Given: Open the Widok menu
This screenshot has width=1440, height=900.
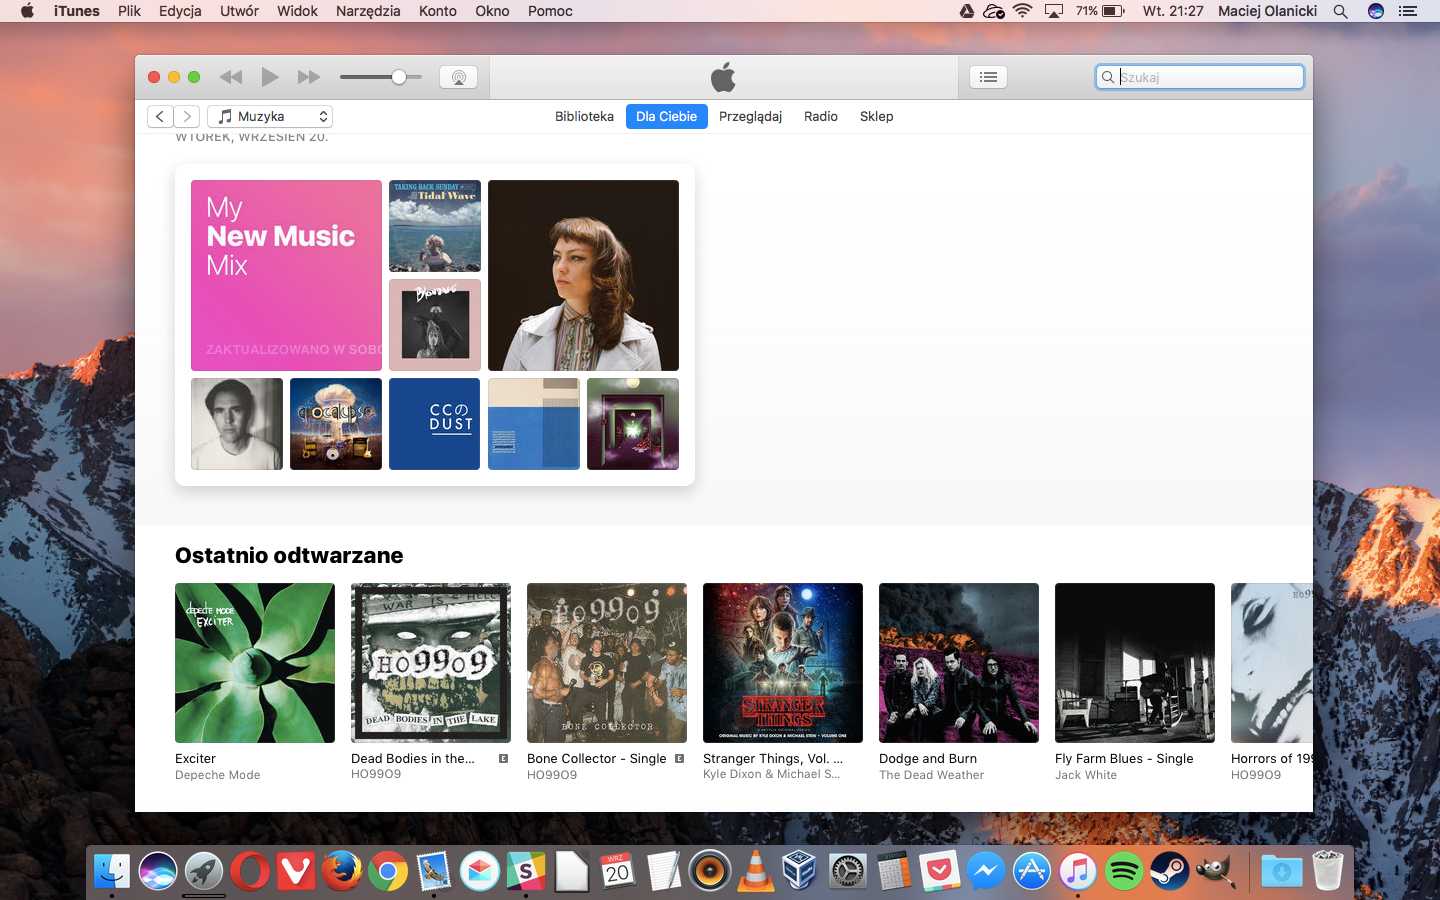Looking at the screenshot, I should tap(297, 11).
